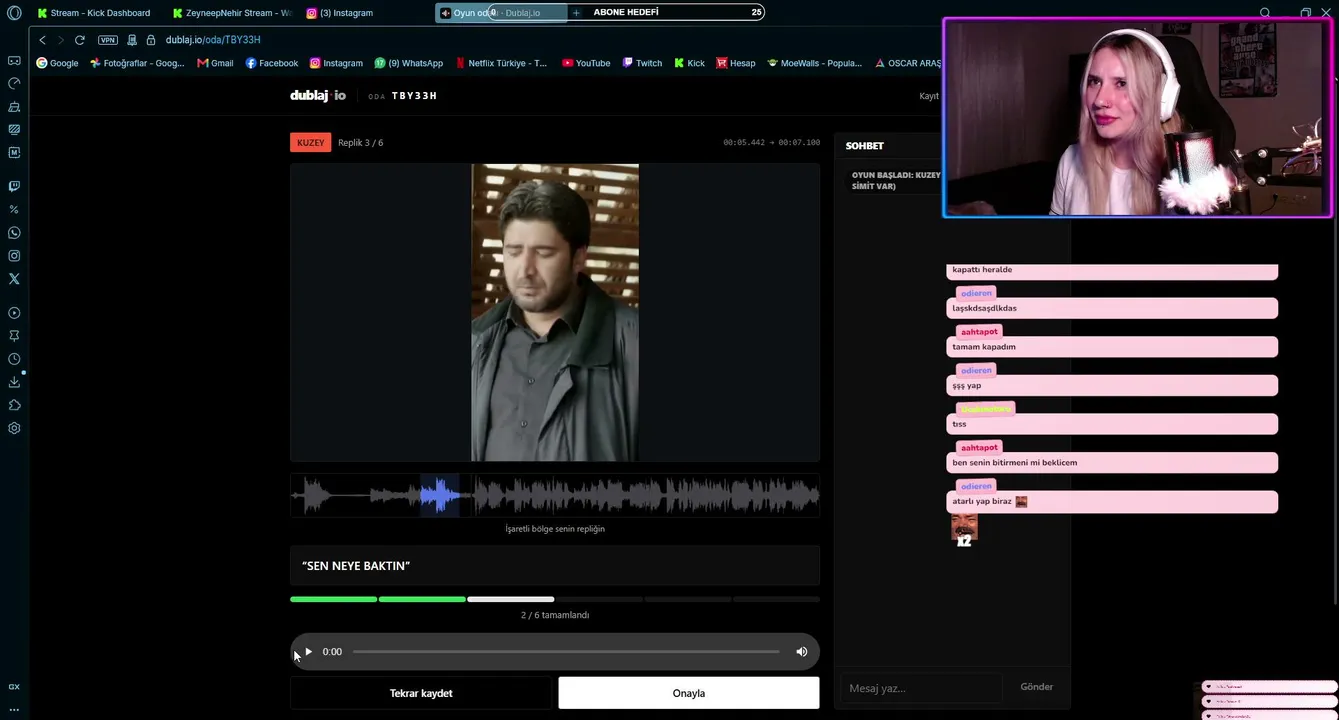Click the room code TBY33H

click(x=414, y=96)
